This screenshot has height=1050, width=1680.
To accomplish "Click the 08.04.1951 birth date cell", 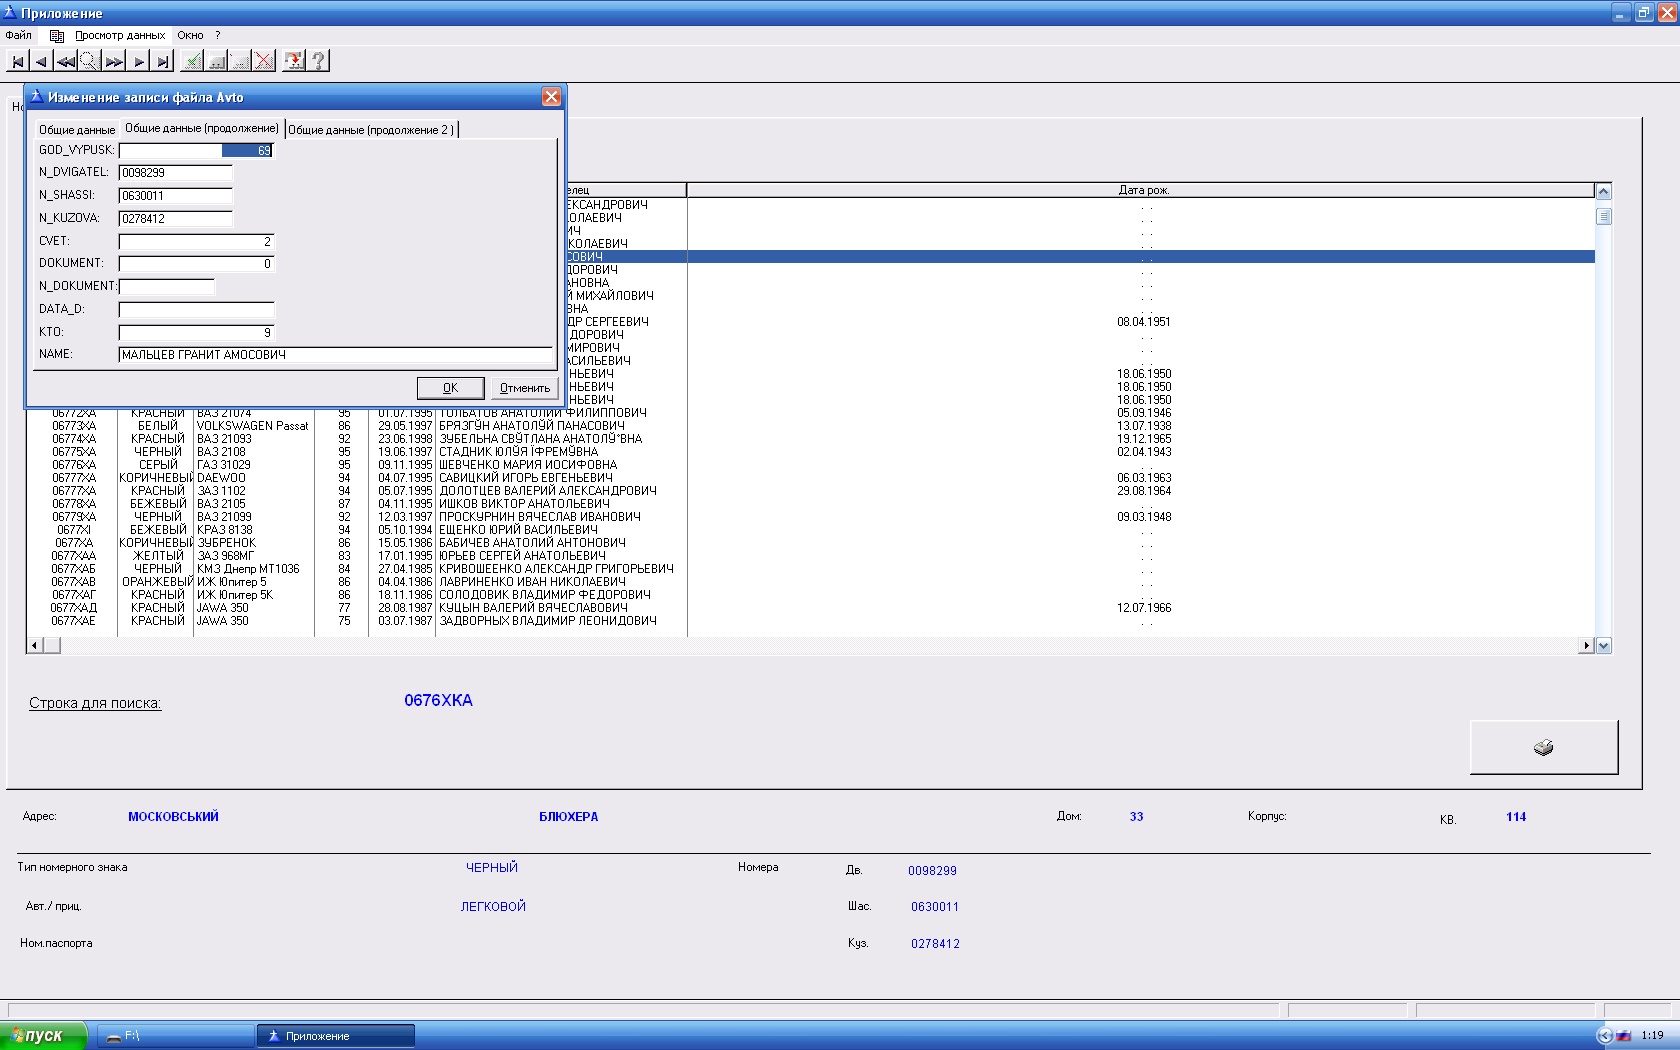I will (x=1144, y=322).
